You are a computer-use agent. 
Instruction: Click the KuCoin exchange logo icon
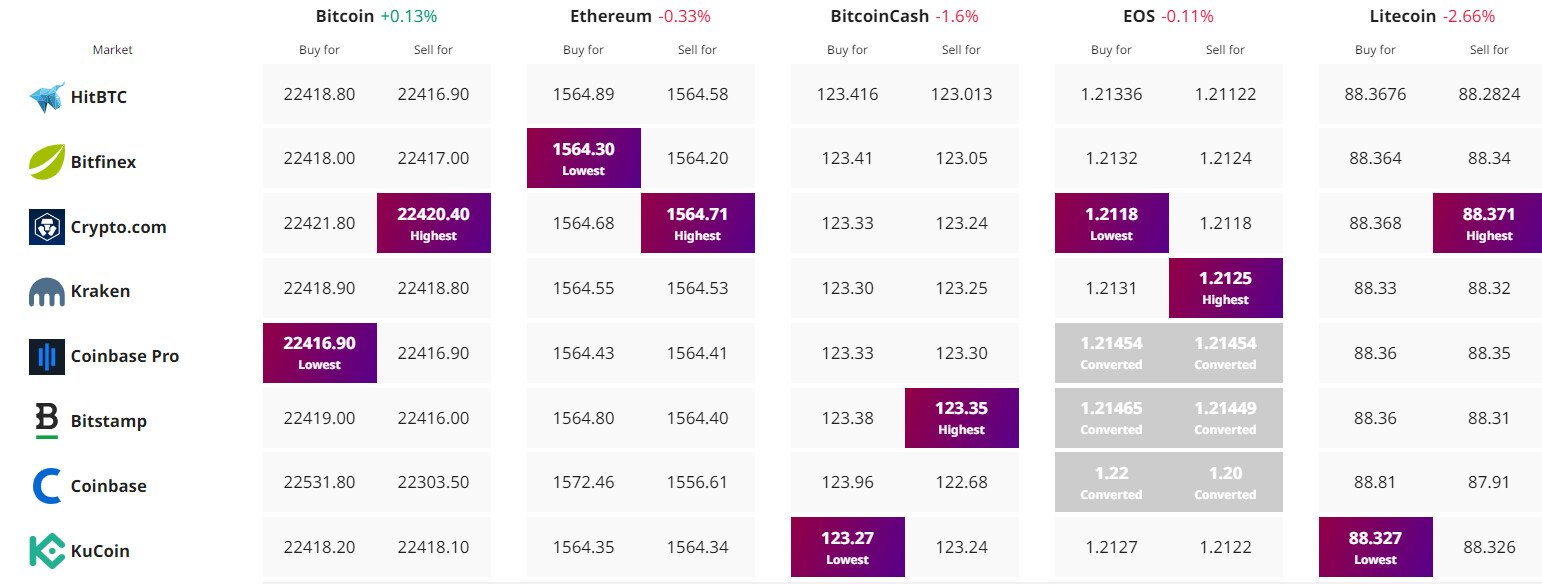(x=47, y=551)
